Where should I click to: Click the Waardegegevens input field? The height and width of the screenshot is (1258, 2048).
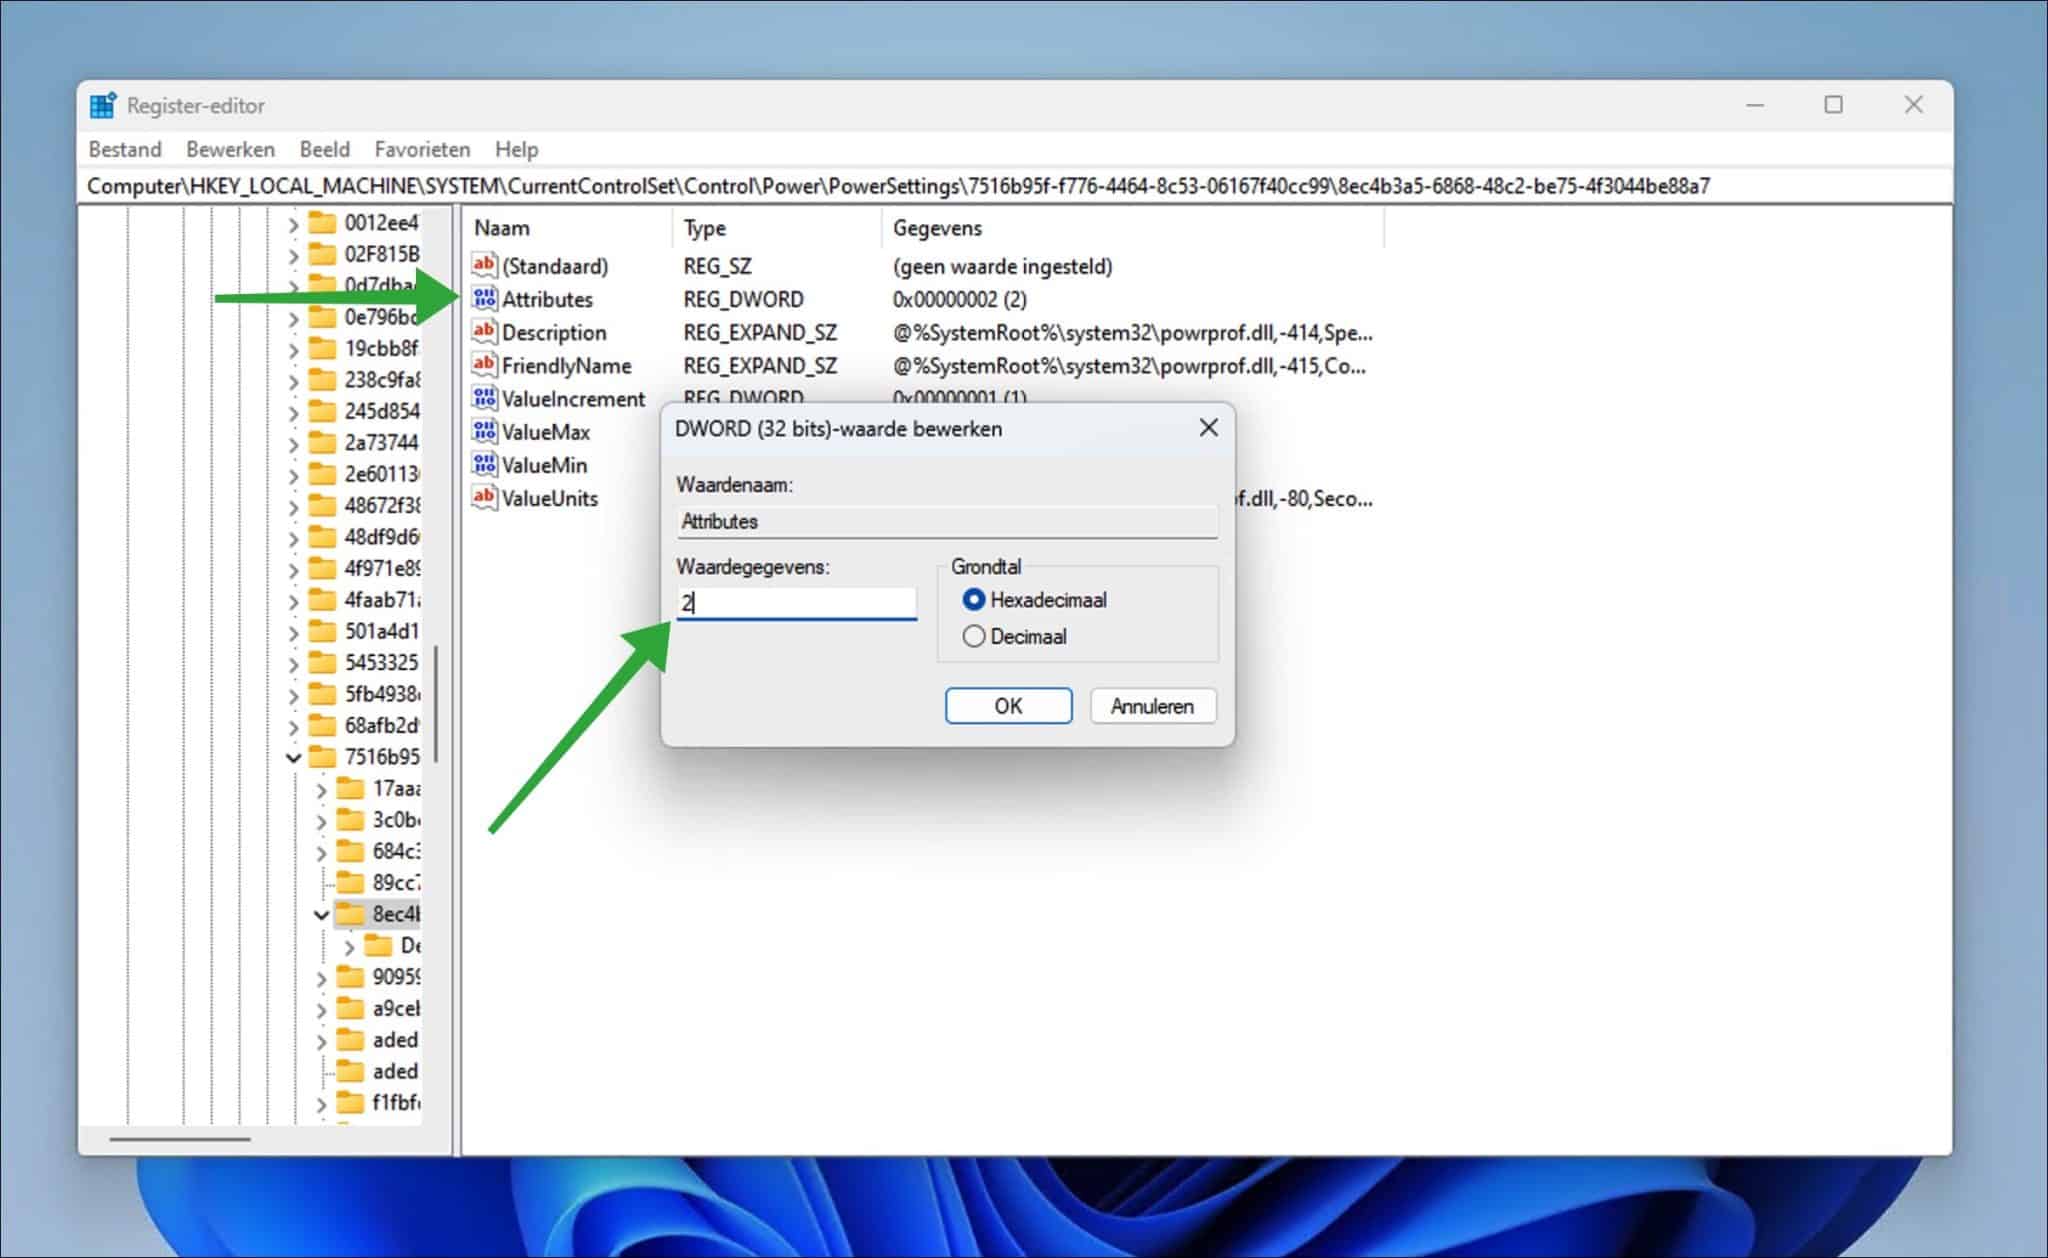click(x=796, y=603)
